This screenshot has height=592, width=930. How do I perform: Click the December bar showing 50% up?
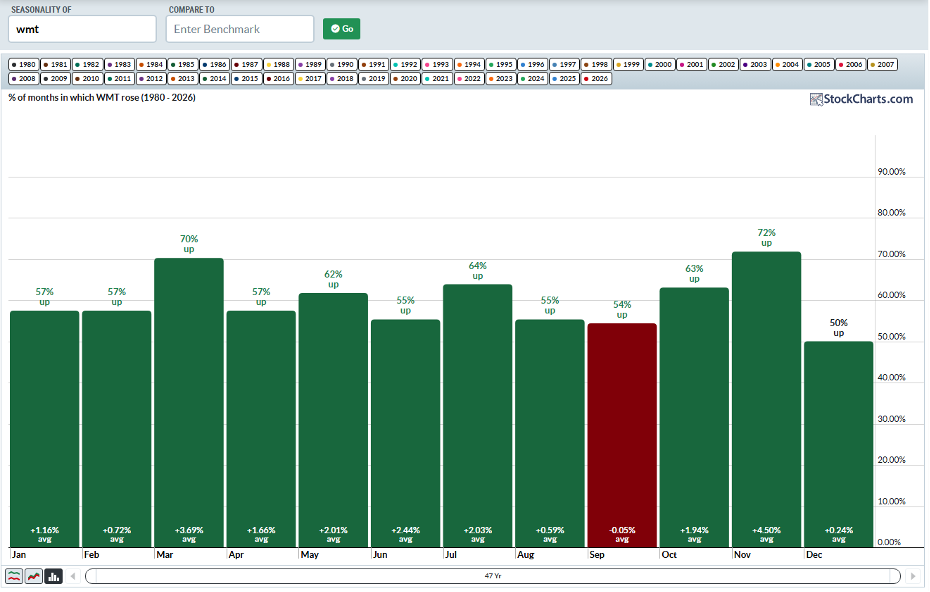pos(839,444)
